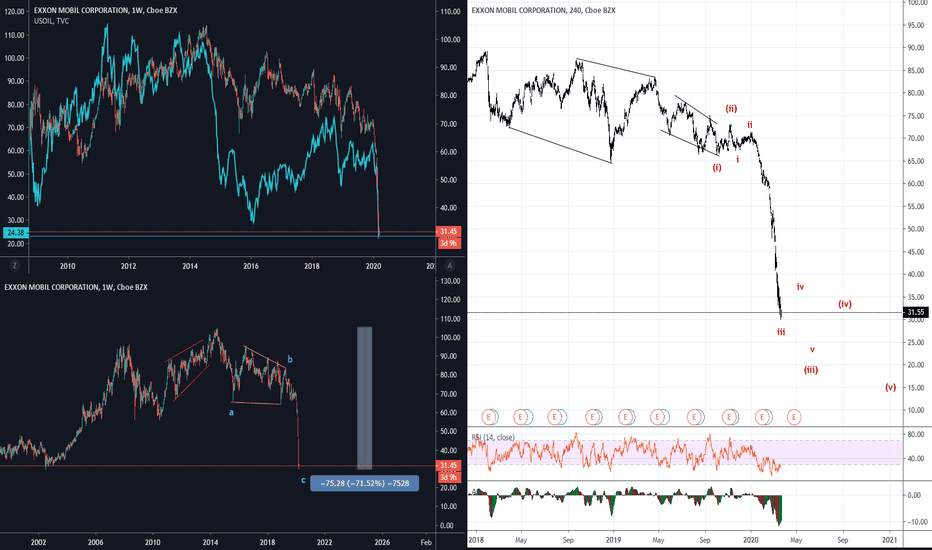The height and width of the screenshot is (550, 932).
Task: Click the 80.00 value on the RSI axis
Action: (916, 435)
